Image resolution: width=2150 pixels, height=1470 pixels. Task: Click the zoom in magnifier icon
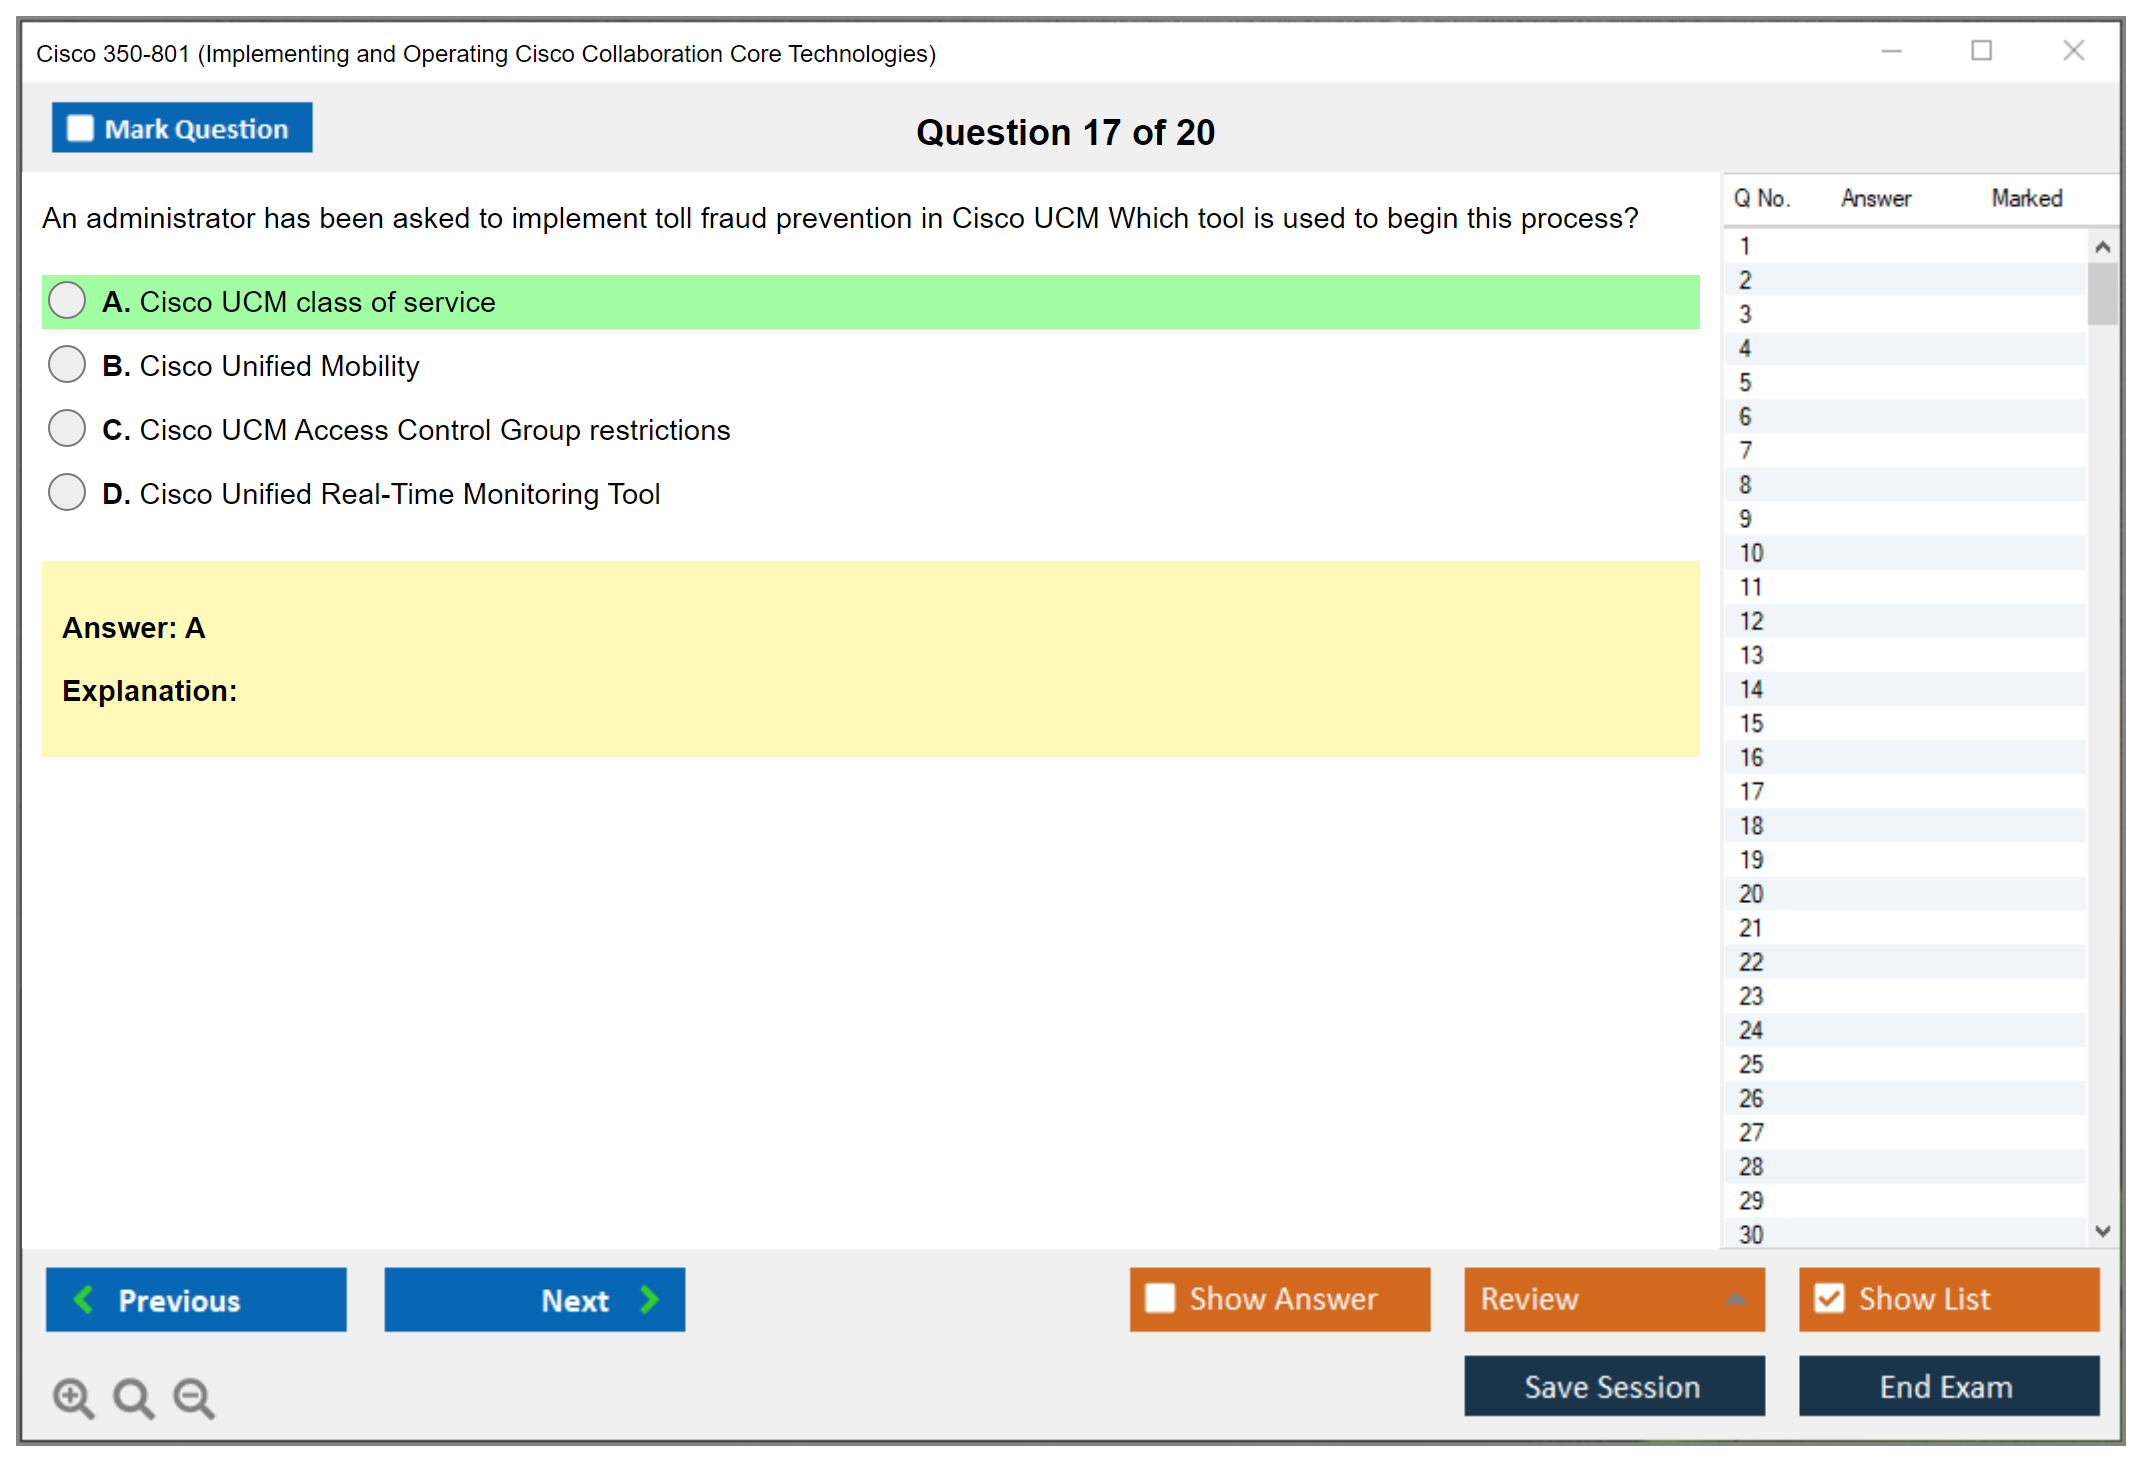73,1397
